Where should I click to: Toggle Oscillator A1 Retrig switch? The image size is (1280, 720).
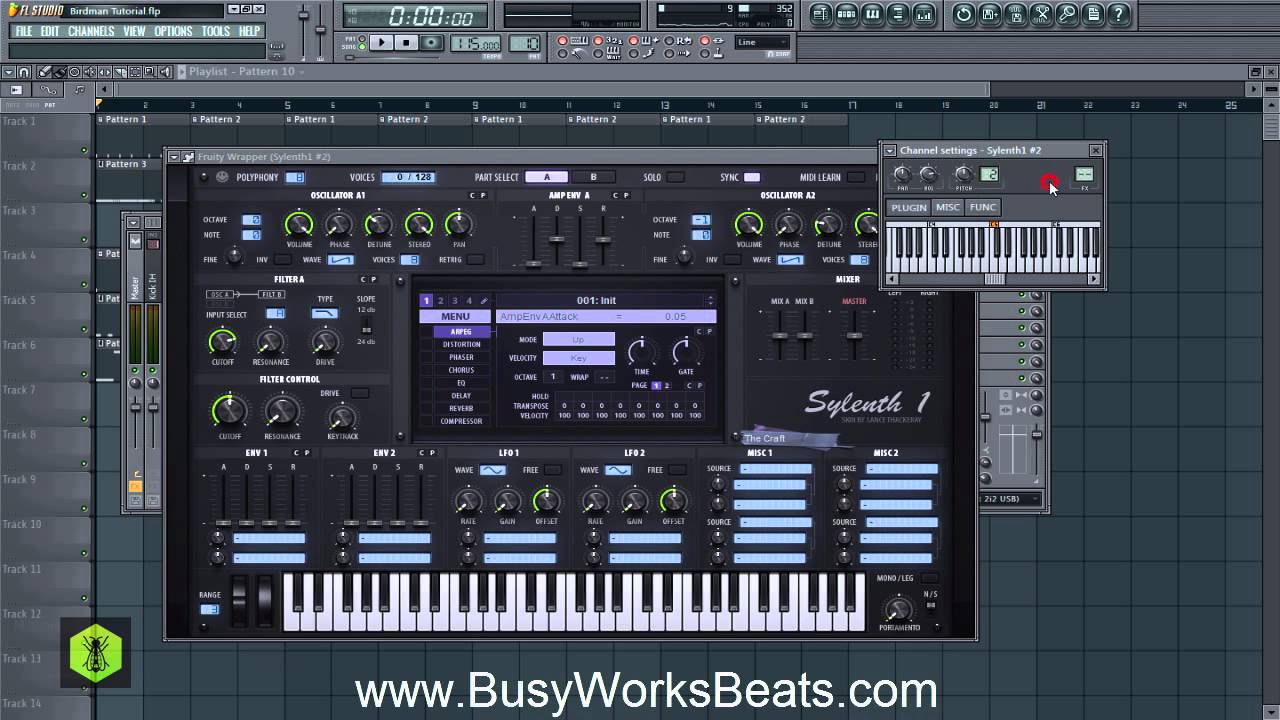click(475, 260)
